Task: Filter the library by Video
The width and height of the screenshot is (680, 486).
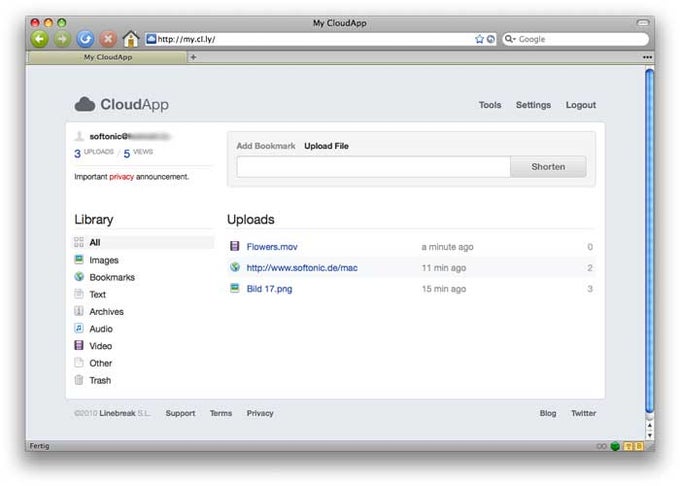Action: point(101,346)
